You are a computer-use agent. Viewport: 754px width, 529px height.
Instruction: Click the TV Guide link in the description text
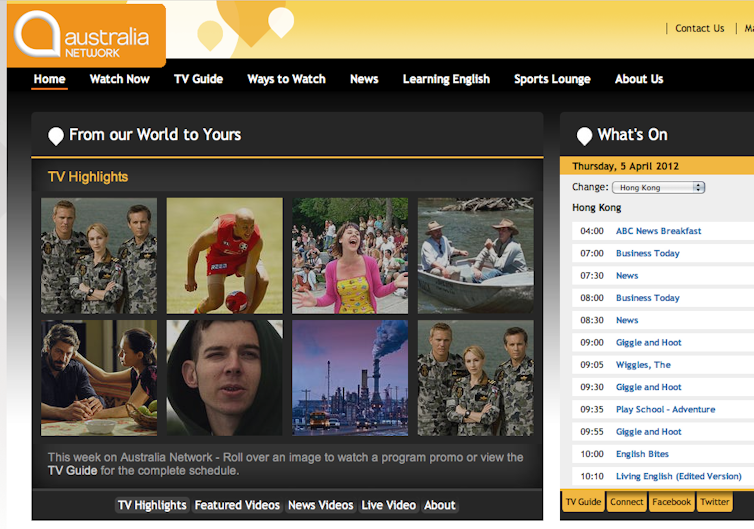click(72, 470)
